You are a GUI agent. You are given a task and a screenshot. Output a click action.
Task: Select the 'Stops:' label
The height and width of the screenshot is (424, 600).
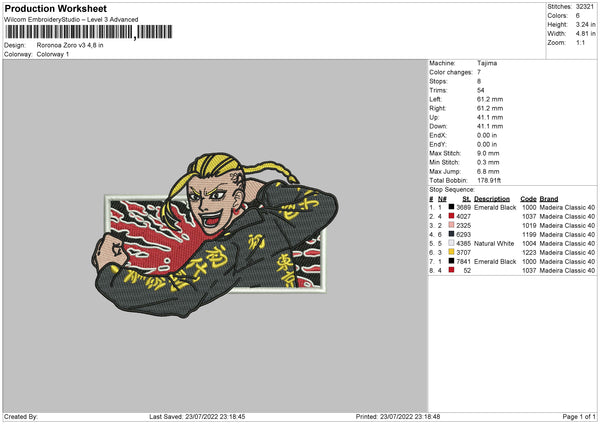click(438, 81)
